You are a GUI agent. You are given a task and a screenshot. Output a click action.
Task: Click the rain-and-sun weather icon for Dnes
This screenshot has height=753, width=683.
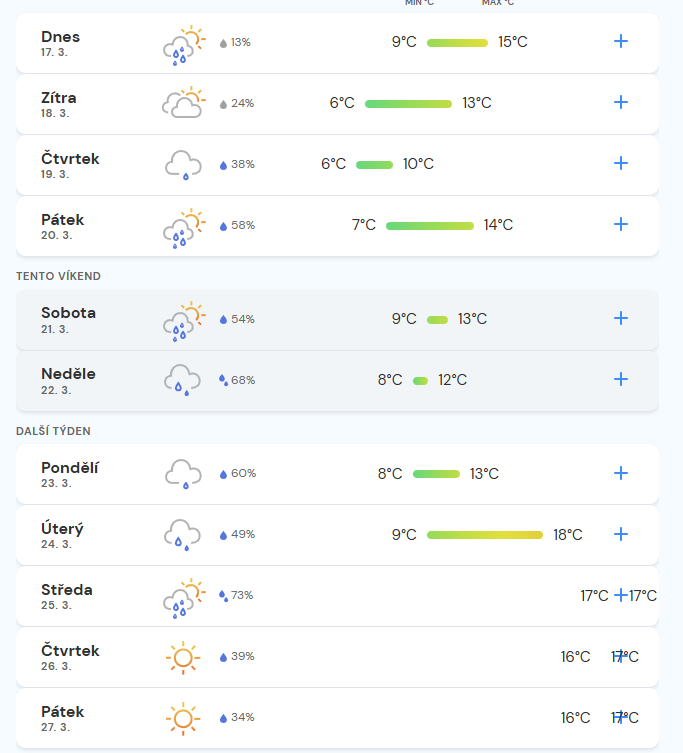click(184, 45)
